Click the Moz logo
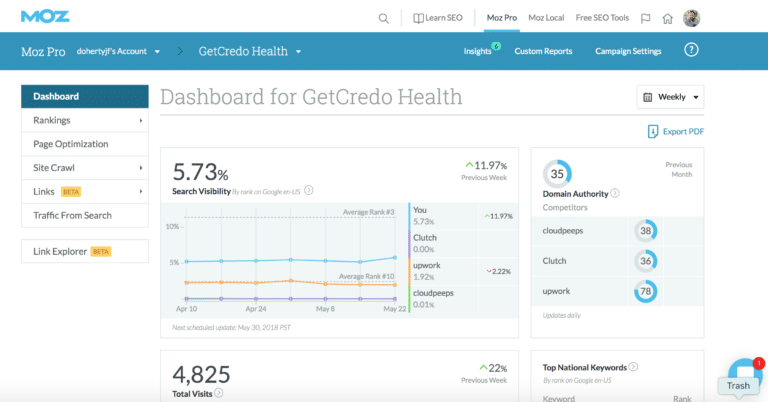Screen dimensions: 768x402 (x=45, y=16)
